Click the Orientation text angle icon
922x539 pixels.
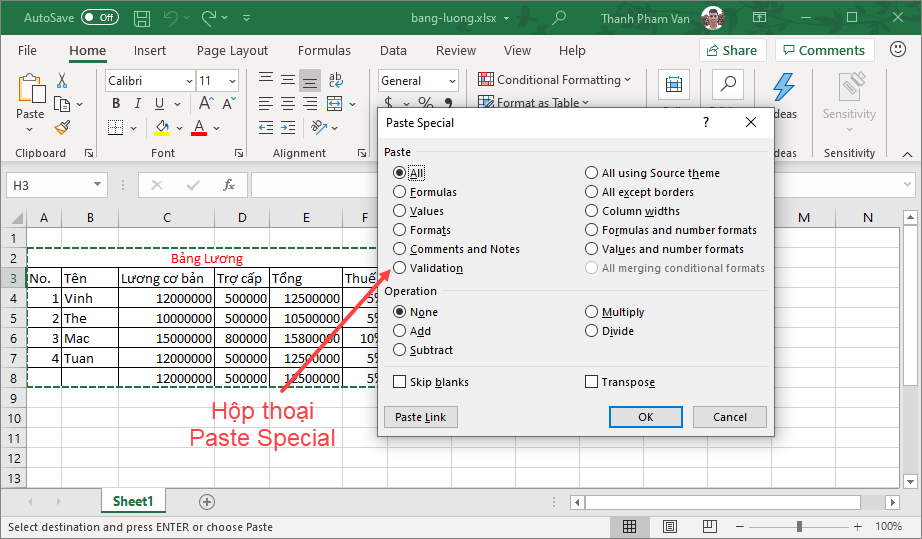click(319, 127)
